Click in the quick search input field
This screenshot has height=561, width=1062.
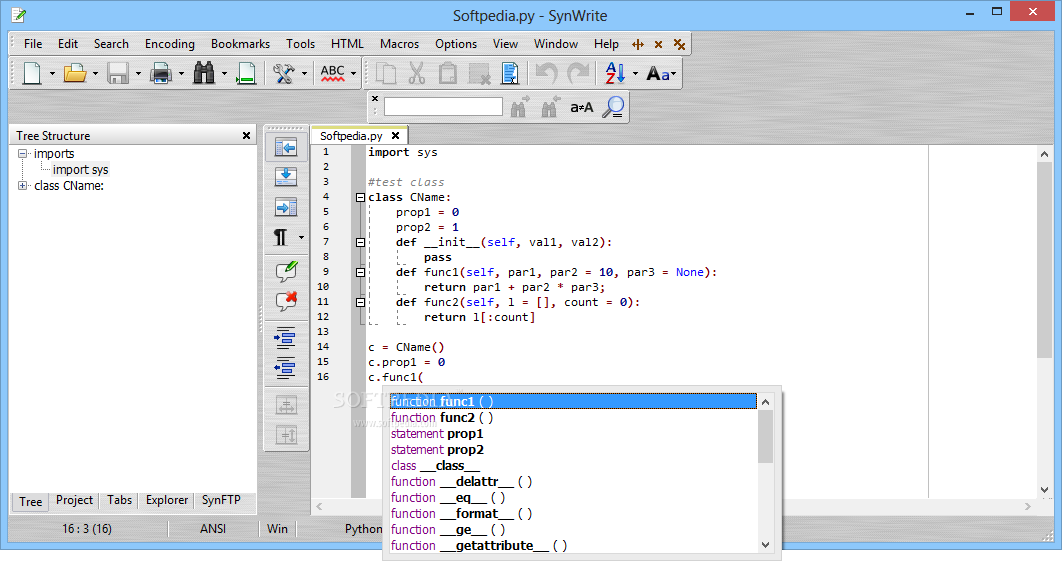444,107
